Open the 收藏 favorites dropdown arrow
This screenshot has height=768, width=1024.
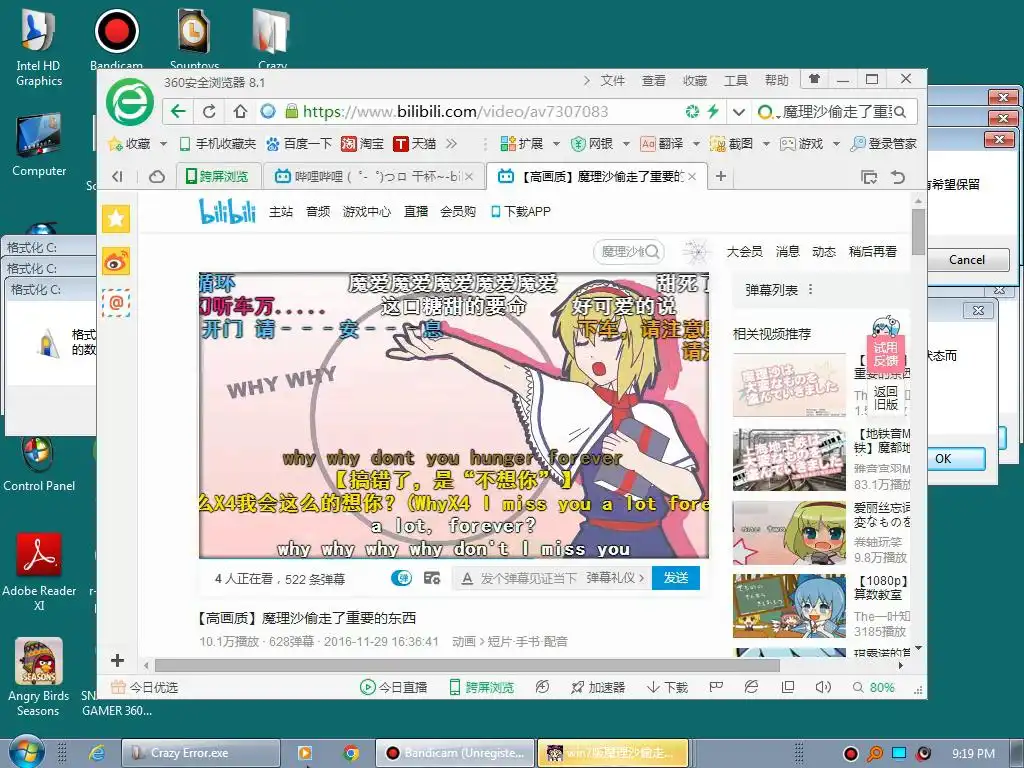pos(163,144)
